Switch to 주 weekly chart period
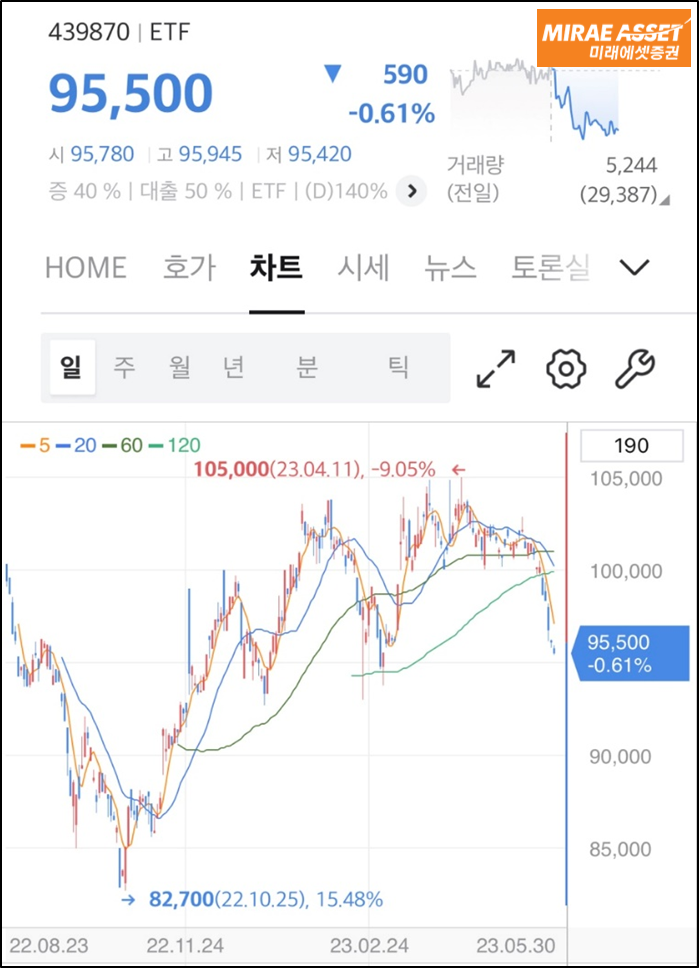Viewport: 699px width, 968px height. [x=129, y=367]
